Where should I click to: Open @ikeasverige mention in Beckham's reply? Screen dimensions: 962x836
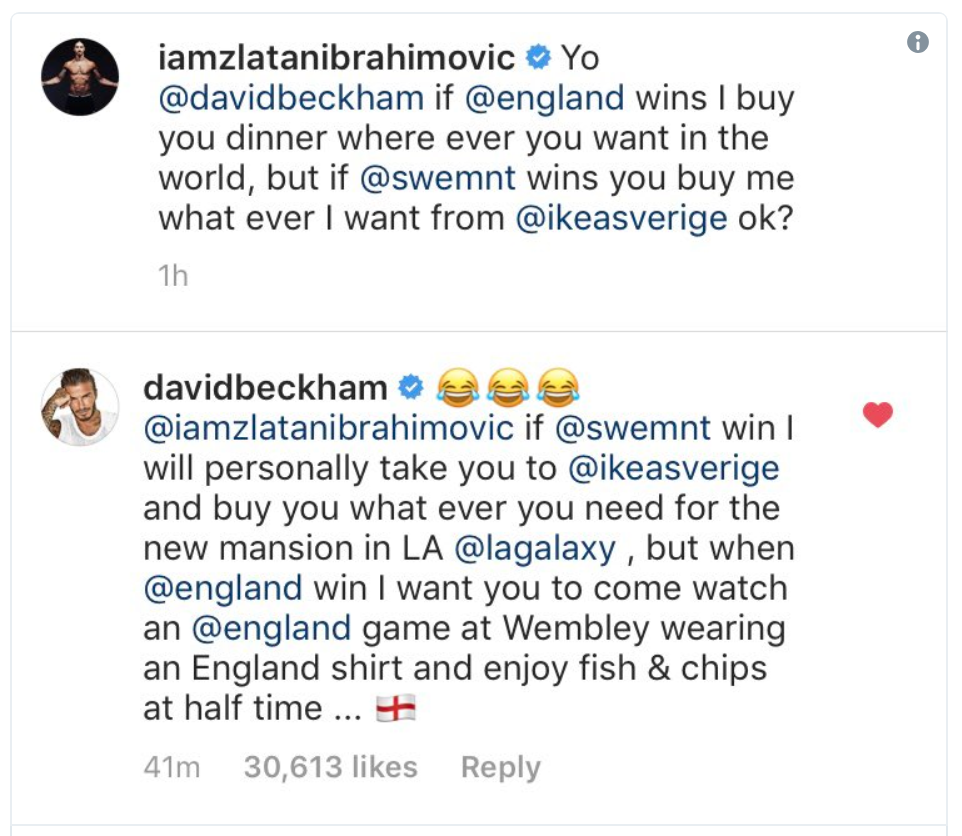point(664,468)
